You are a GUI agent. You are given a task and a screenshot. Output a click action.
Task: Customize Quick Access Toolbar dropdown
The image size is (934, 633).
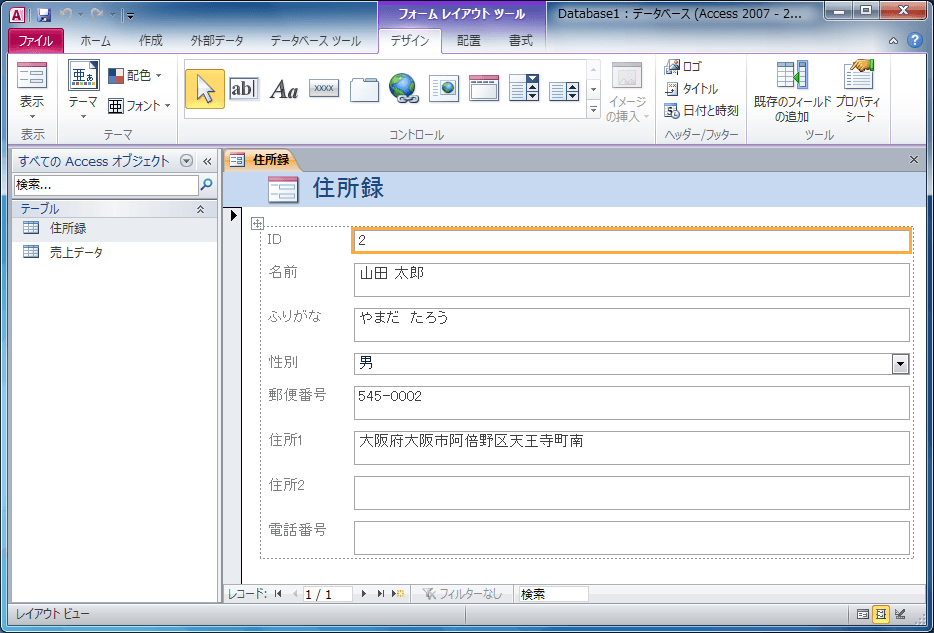click(130, 15)
